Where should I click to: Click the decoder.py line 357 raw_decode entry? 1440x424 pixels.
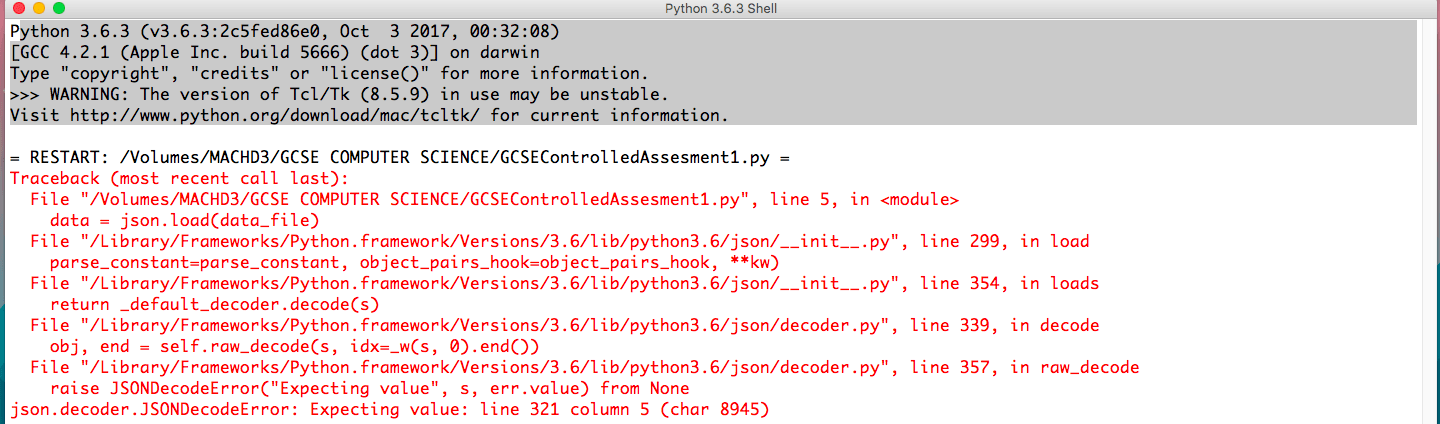click(584, 368)
